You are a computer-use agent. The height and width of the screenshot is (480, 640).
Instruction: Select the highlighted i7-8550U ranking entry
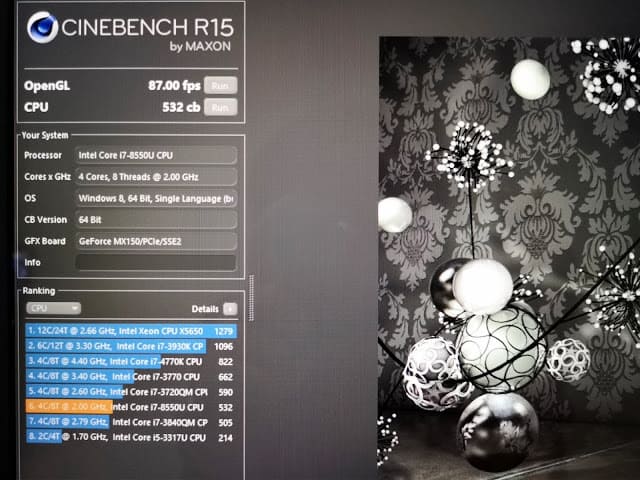(131, 407)
